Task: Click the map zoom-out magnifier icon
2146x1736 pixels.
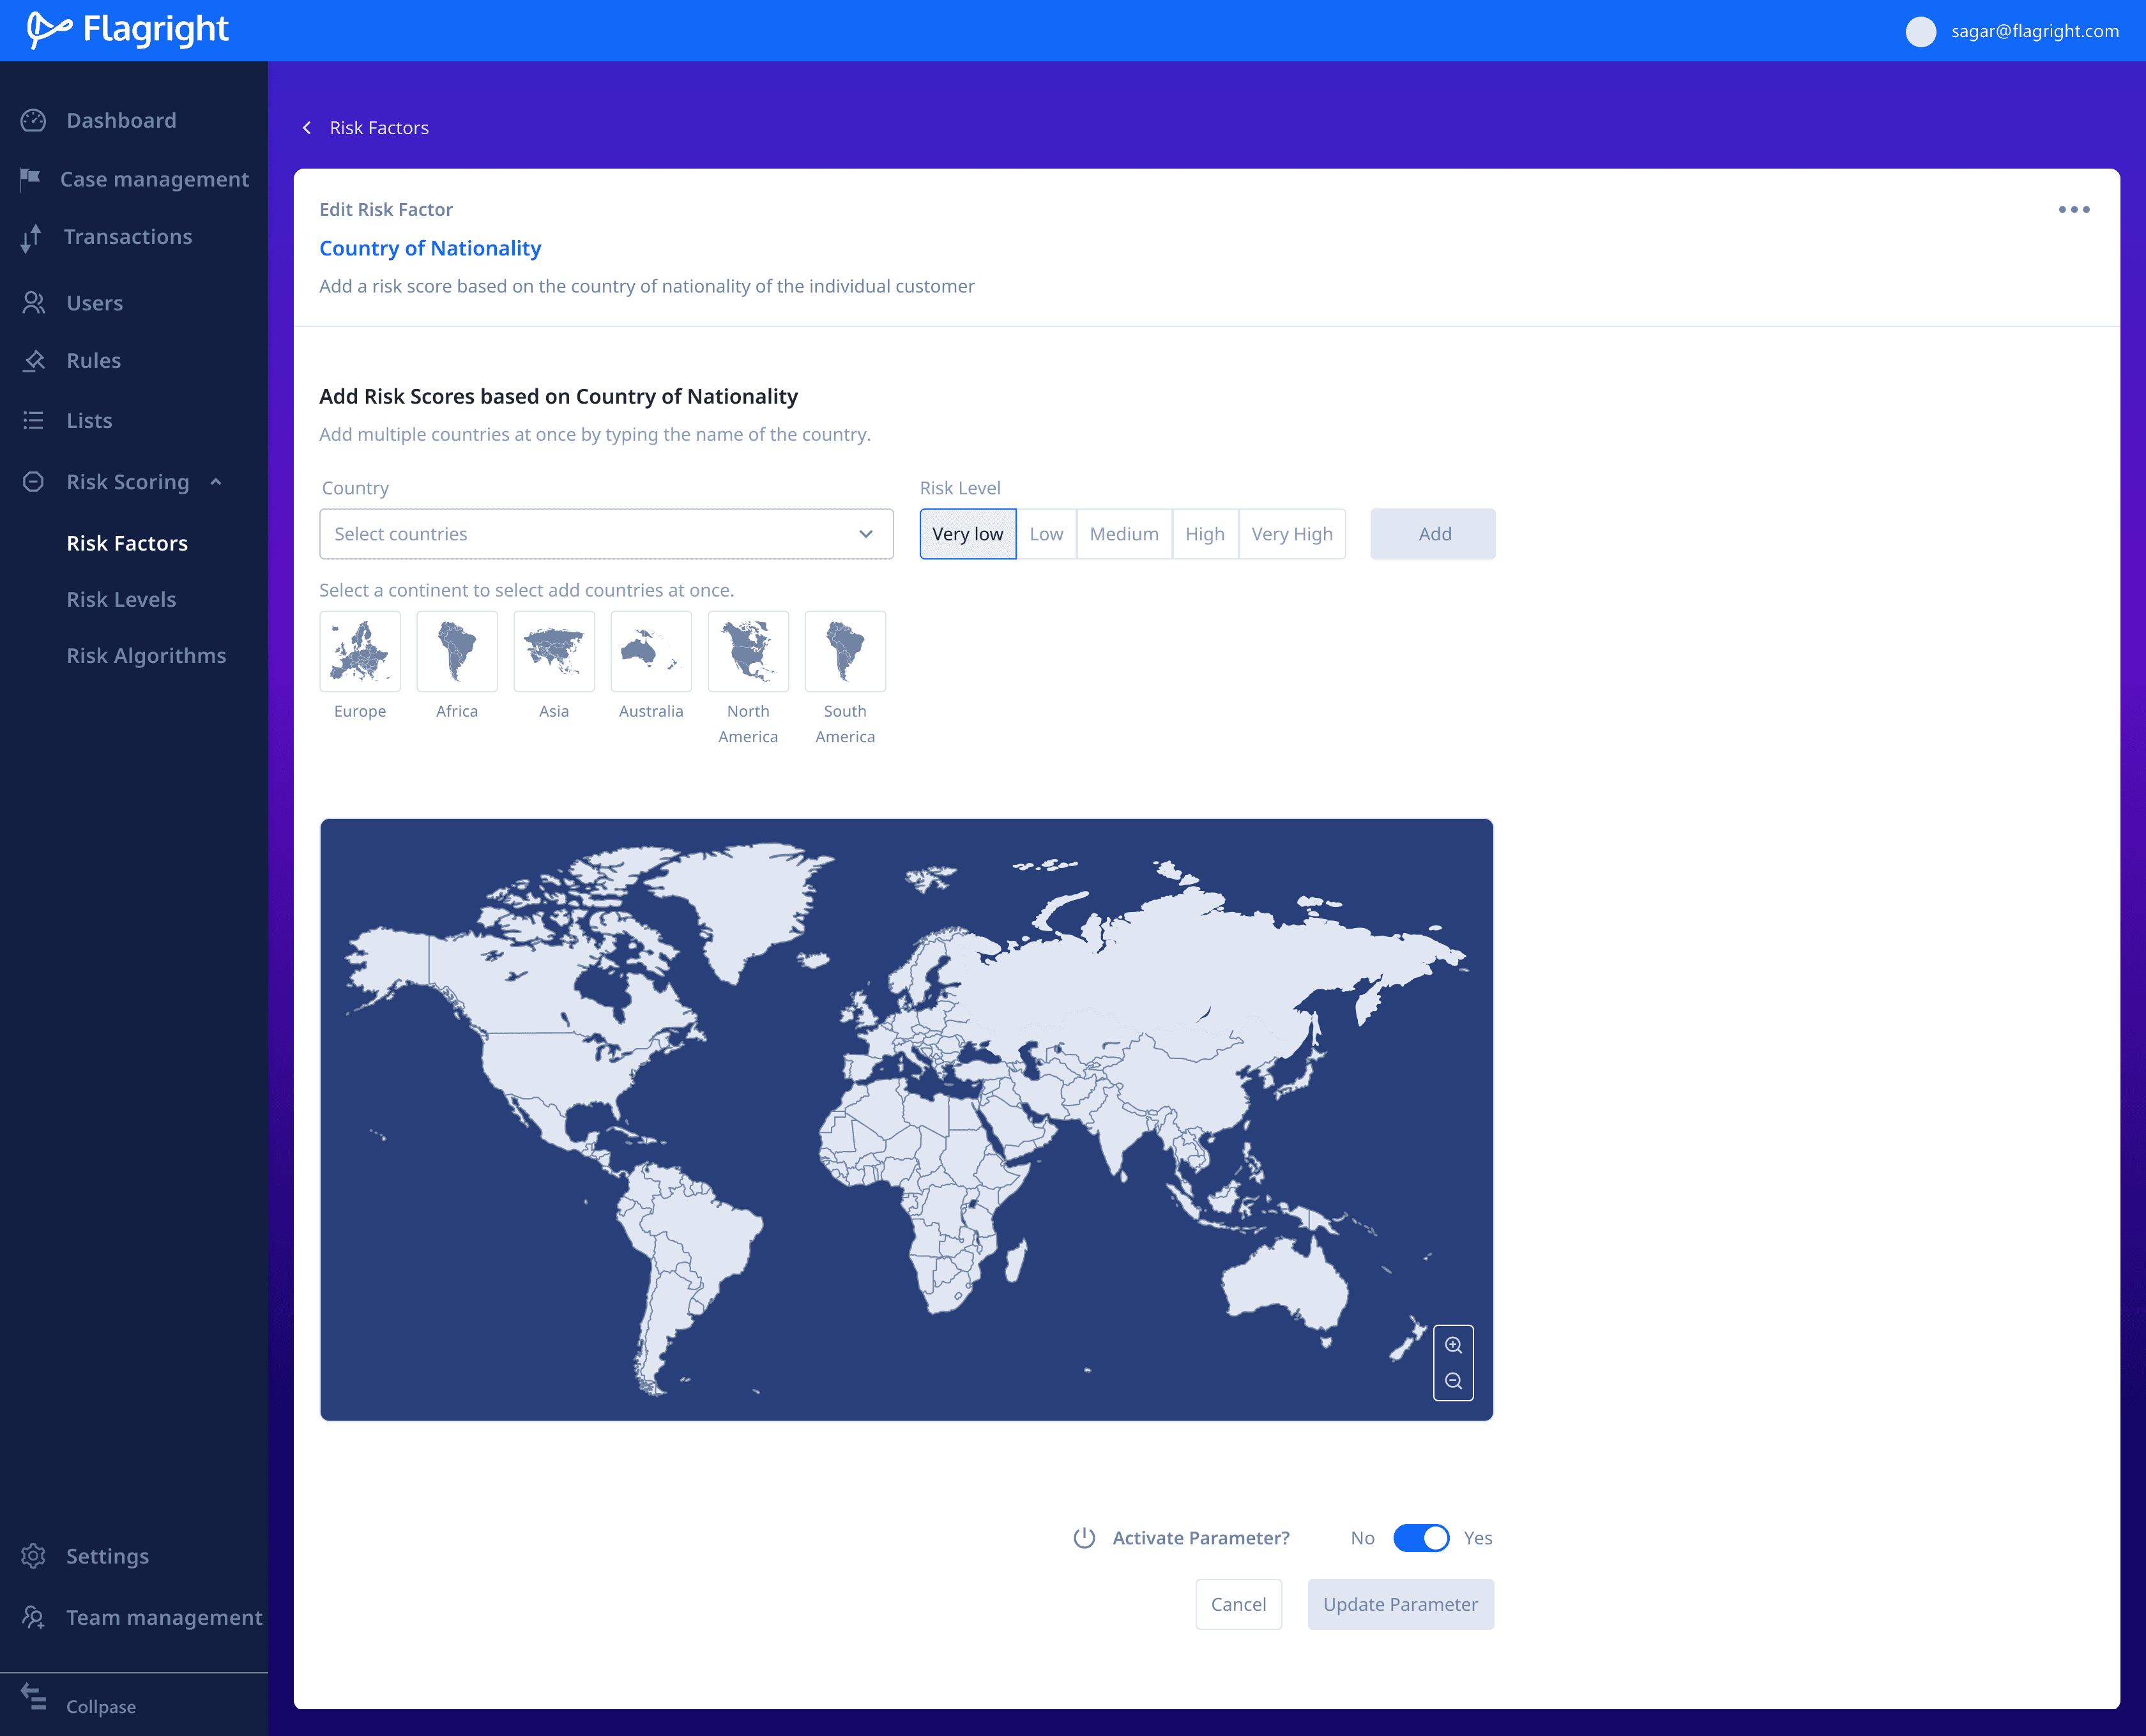Action: tap(1453, 1381)
